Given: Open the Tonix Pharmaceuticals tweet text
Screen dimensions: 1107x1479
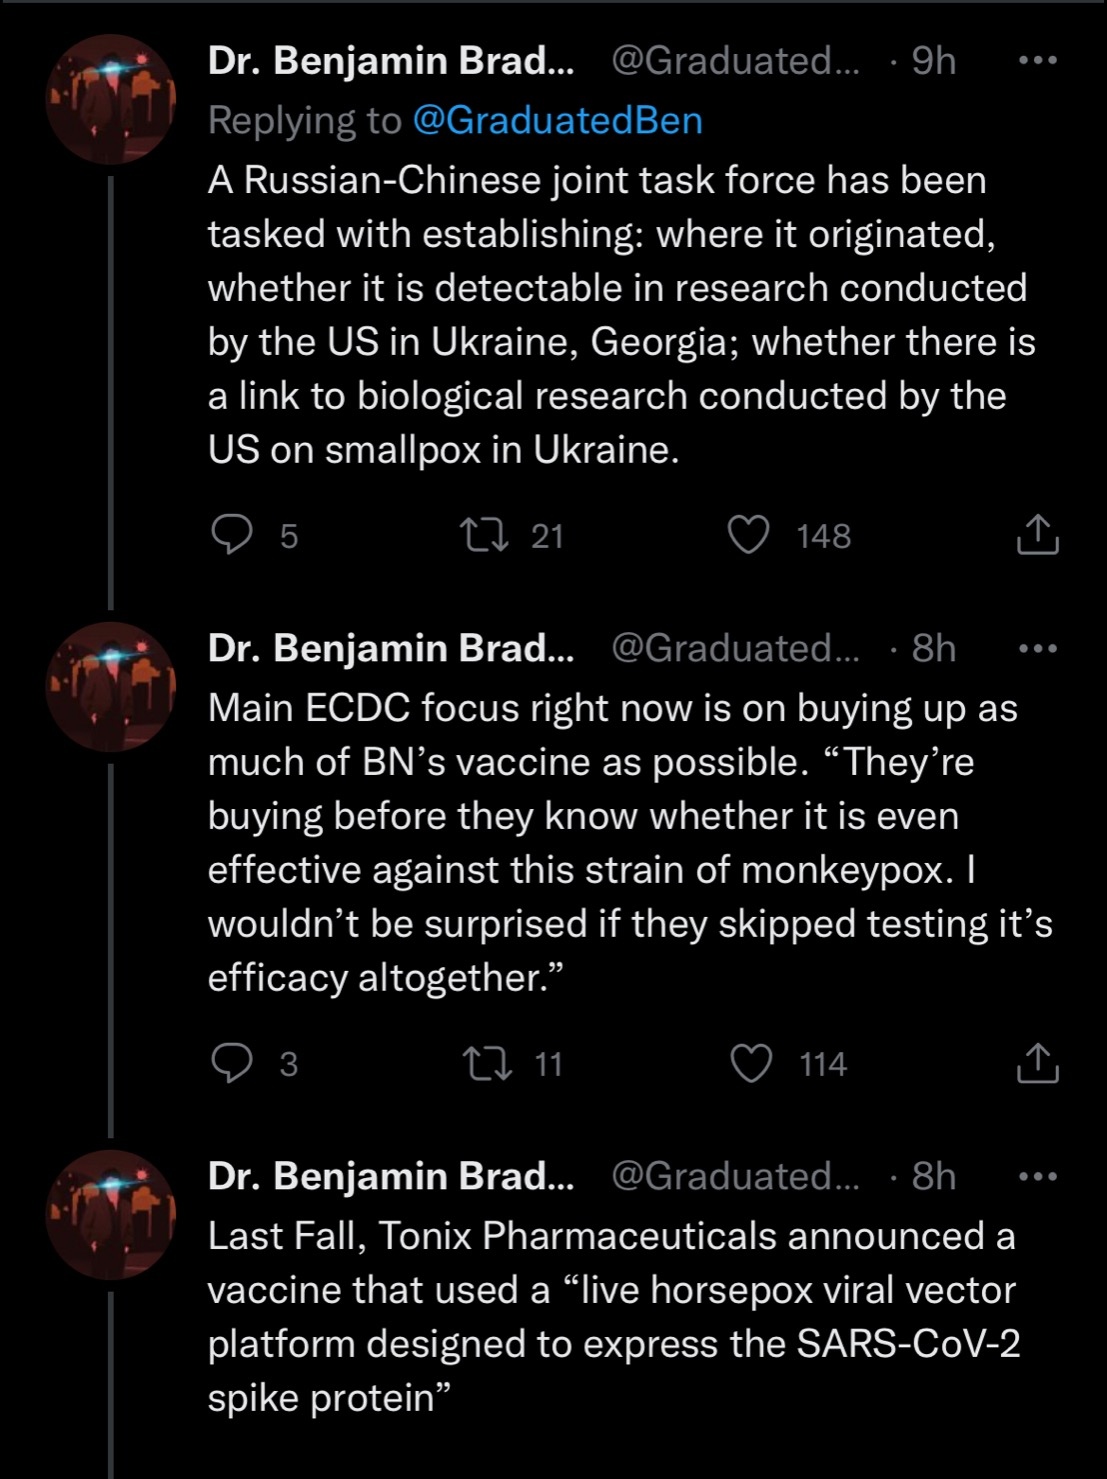Looking at the screenshot, I should 612,1316.
